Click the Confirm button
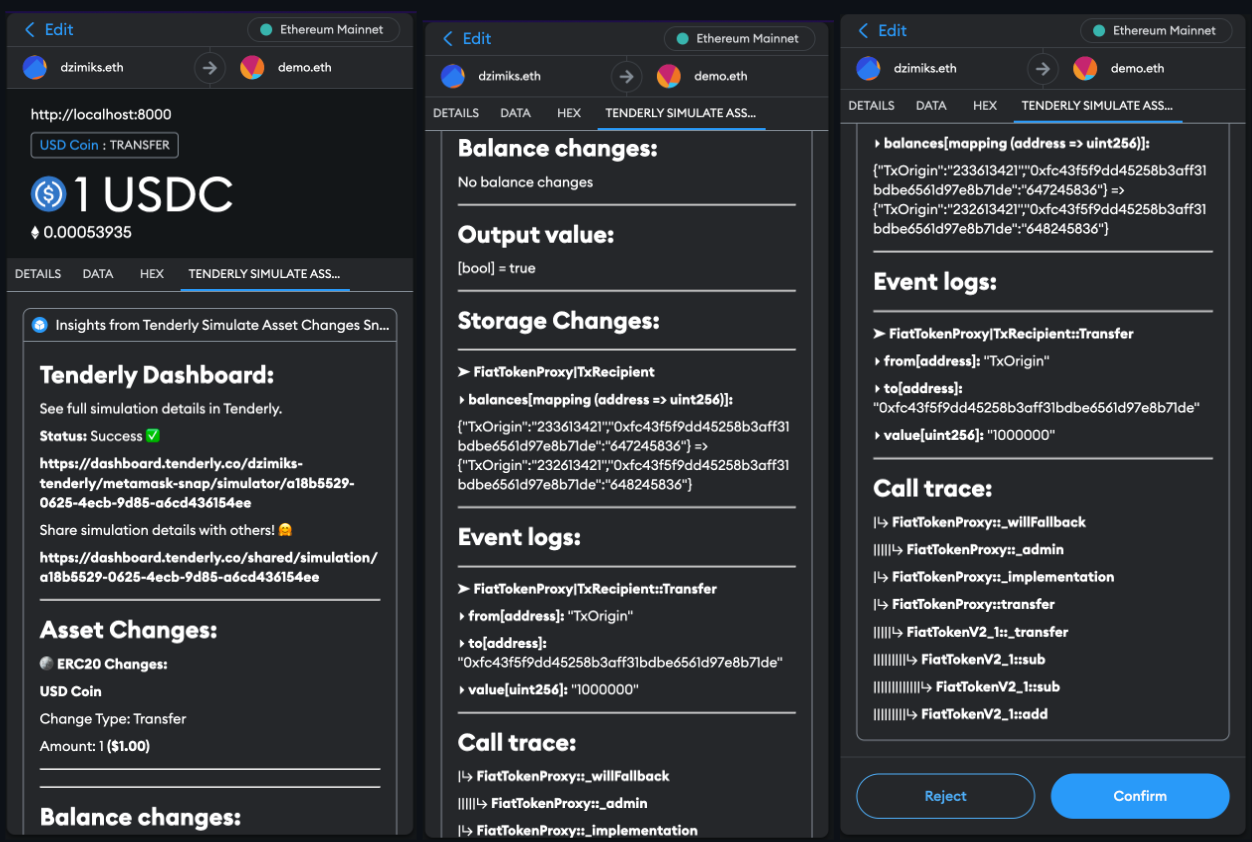This screenshot has width=1252, height=842. click(1139, 796)
